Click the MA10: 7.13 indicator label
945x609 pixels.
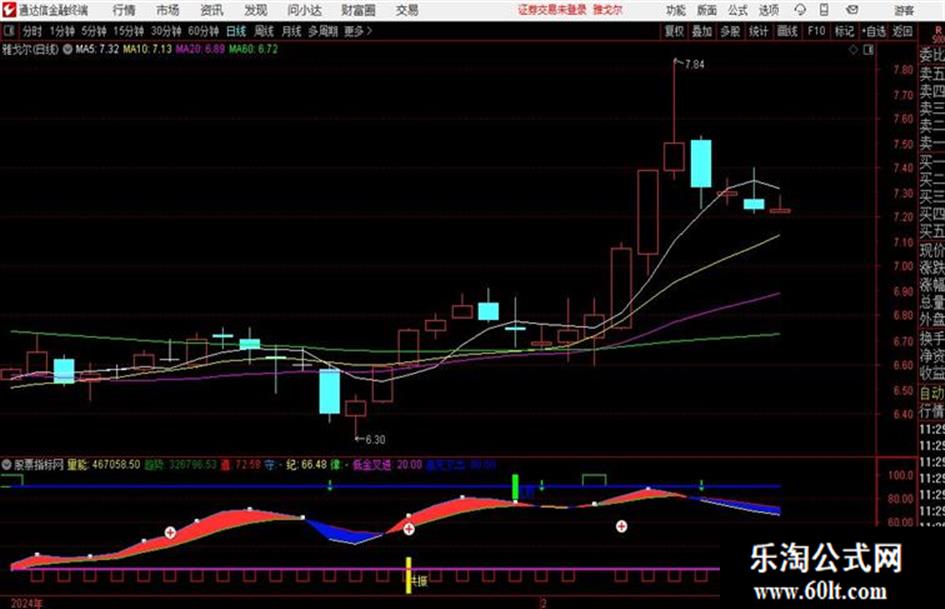click(x=148, y=49)
